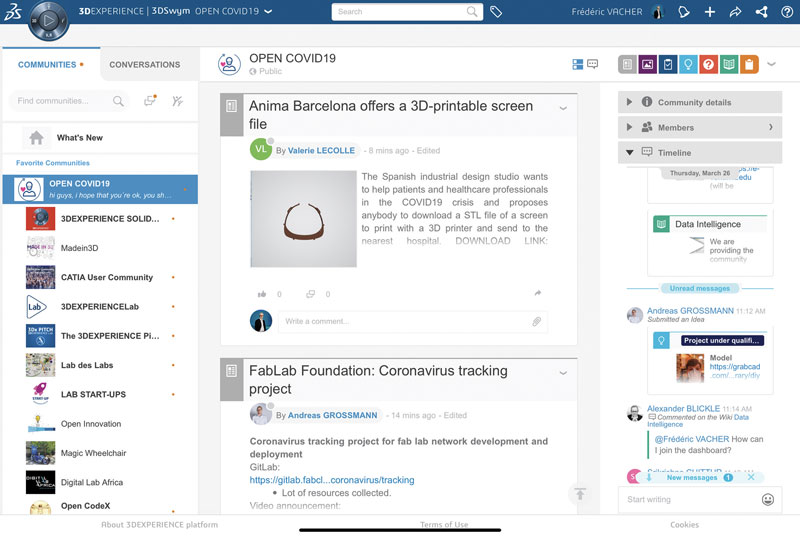Click the dark blue clipboard-check icon
Screen dimensions: 800x536
click(x=668, y=64)
